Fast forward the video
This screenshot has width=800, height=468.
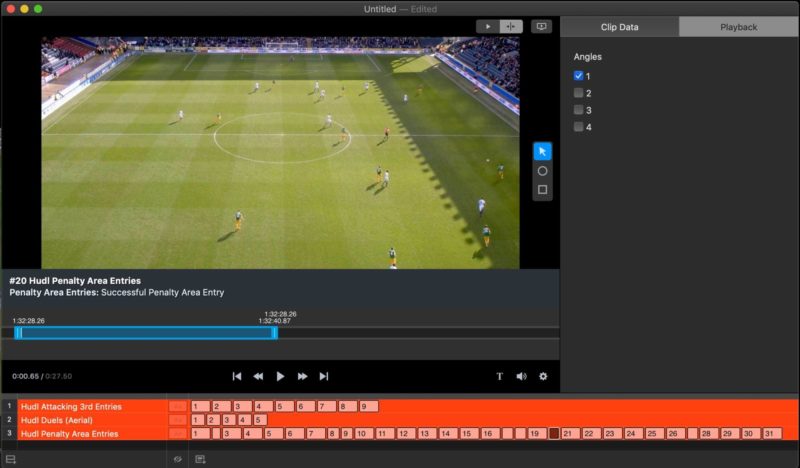pos(302,376)
